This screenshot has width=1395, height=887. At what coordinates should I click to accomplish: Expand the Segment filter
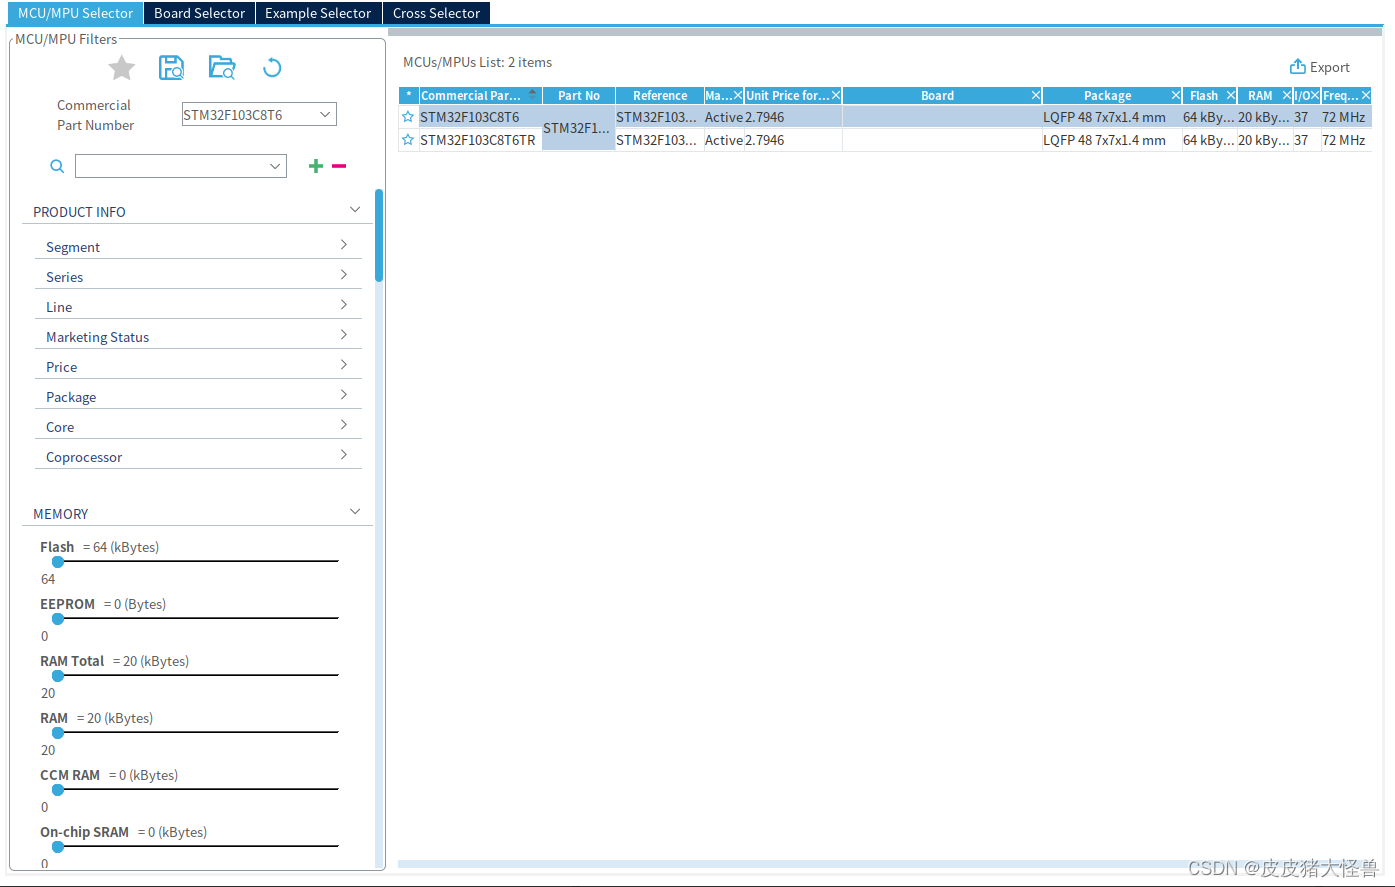(198, 246)
